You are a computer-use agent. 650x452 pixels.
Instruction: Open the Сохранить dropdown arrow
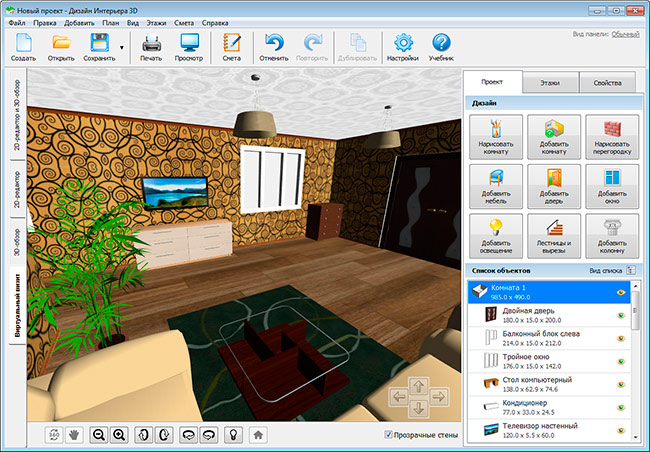pyautogui.click(x=121, y=48)
